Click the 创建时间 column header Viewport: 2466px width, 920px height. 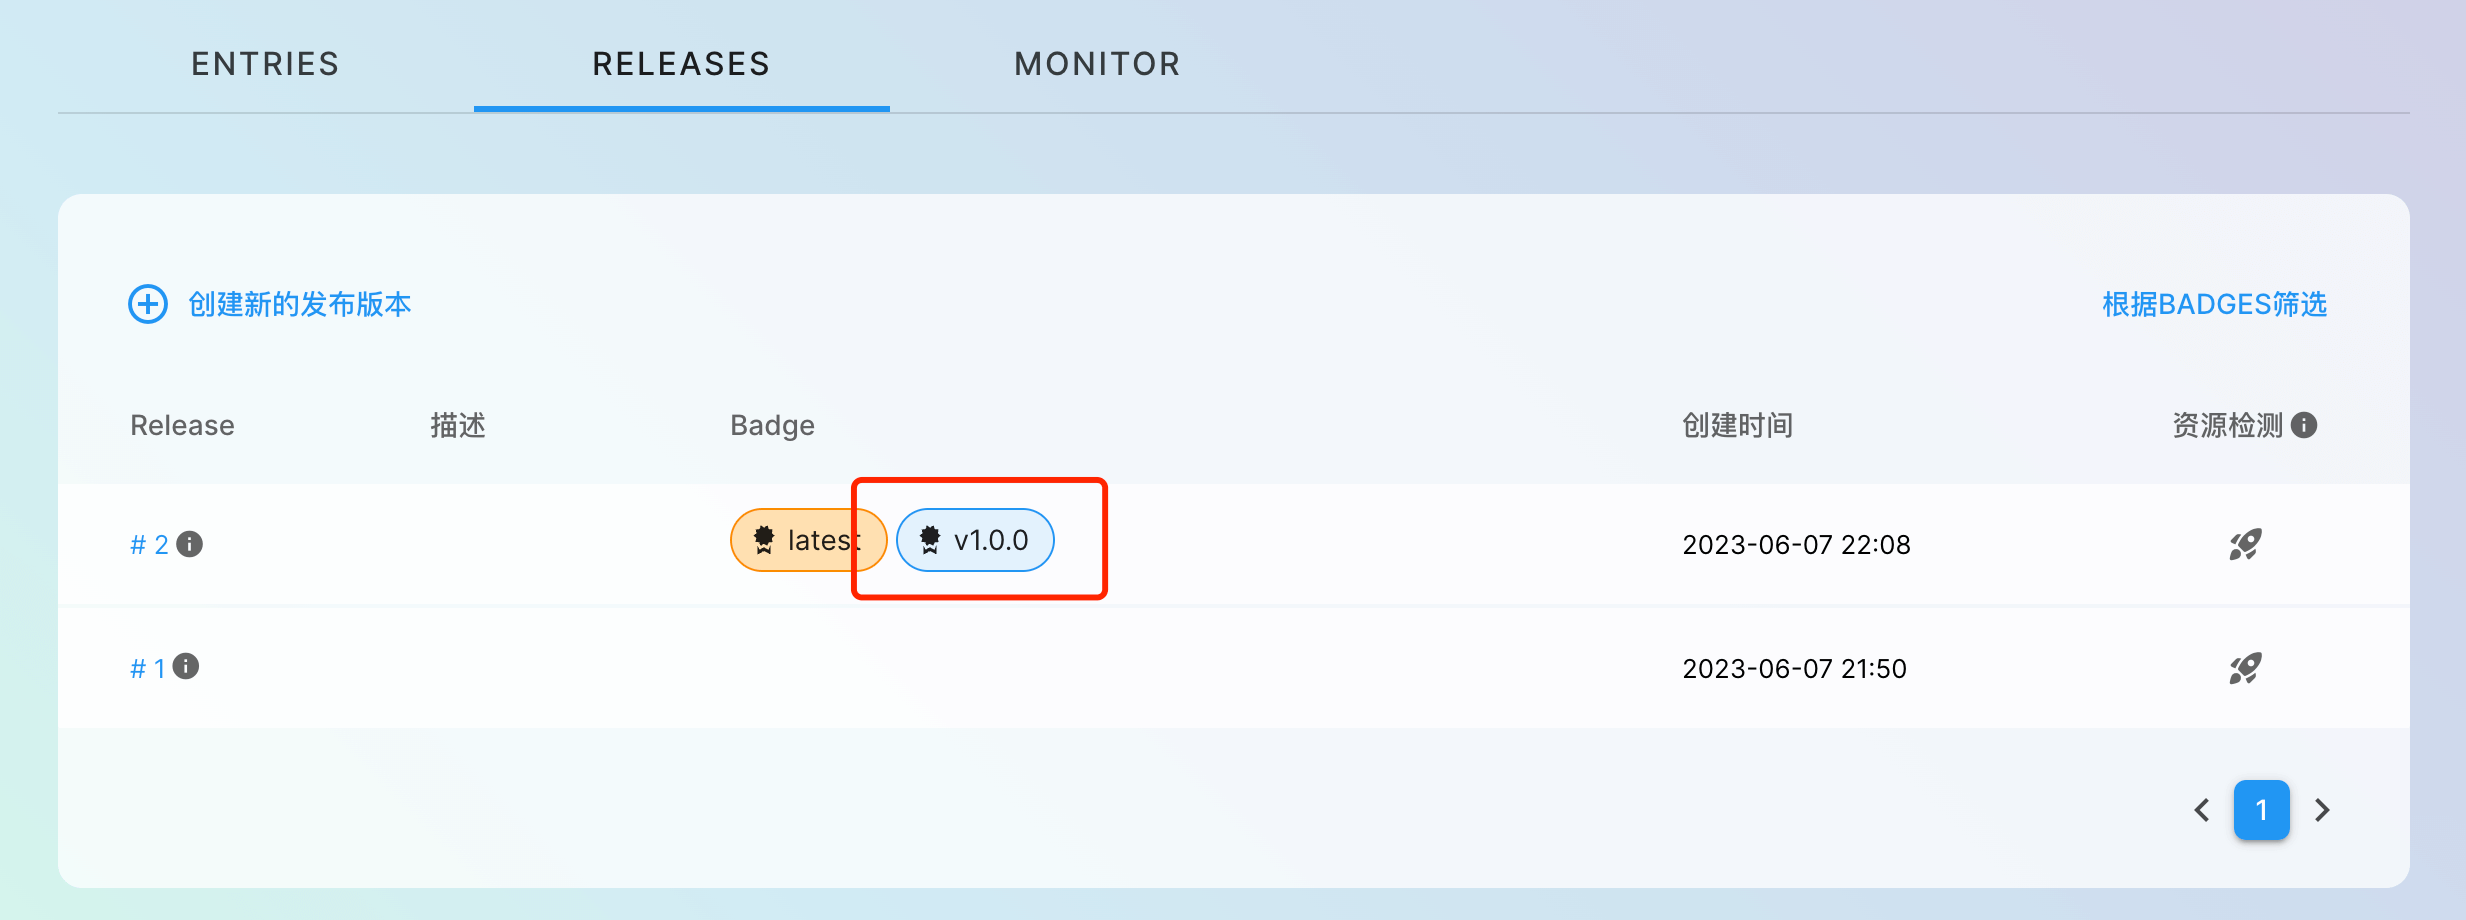[1737, 425]
